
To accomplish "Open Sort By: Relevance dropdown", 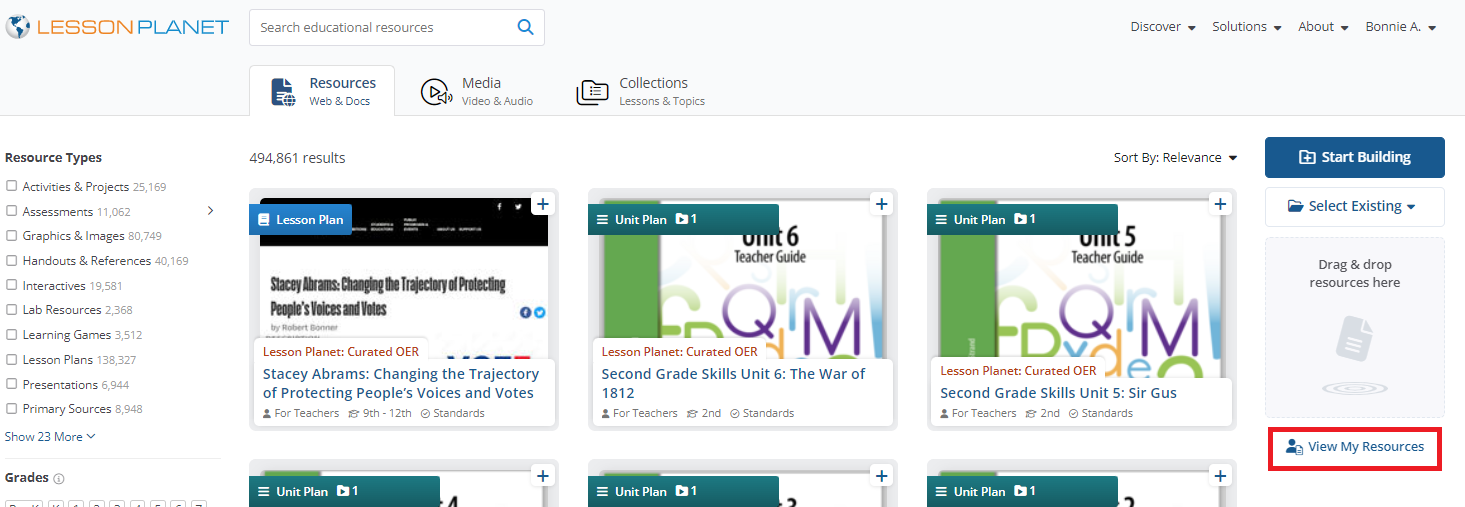I will point(1175,158).
